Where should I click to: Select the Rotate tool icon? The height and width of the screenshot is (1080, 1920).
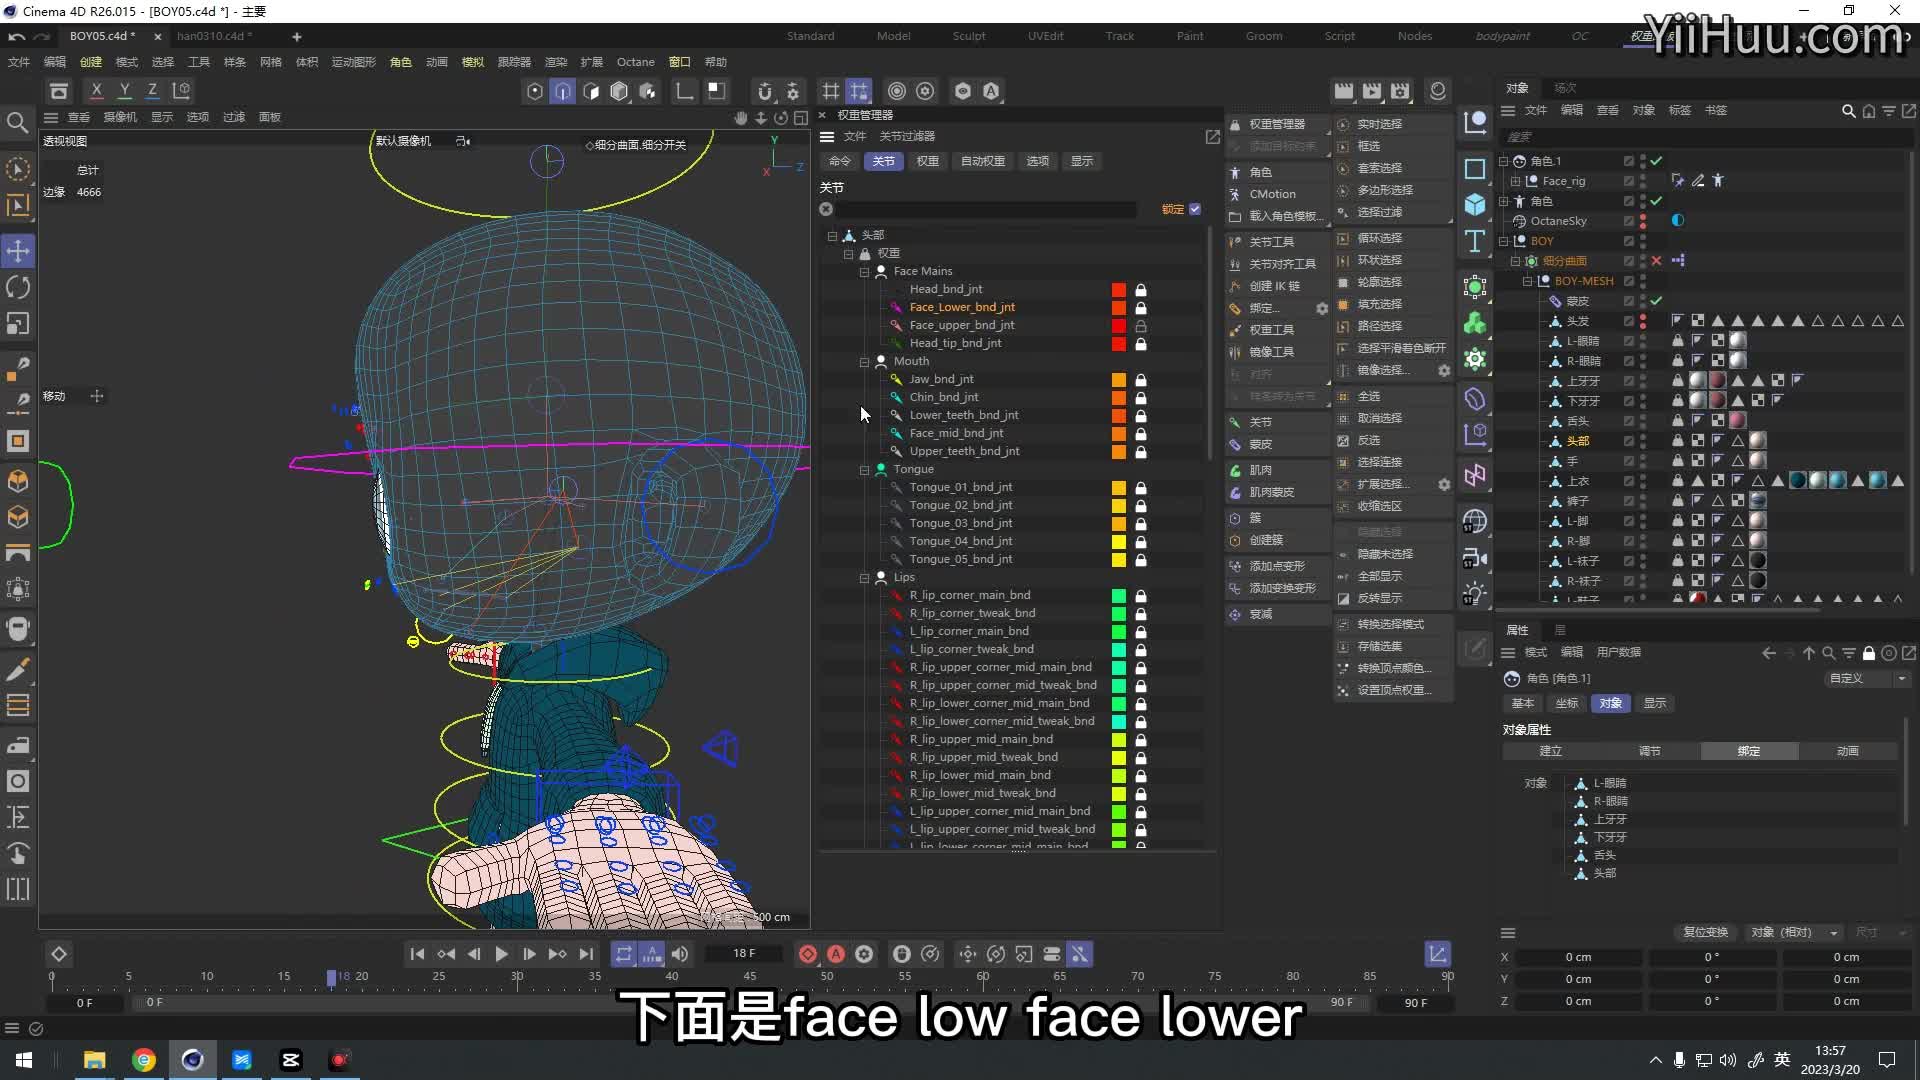[18, 287]
